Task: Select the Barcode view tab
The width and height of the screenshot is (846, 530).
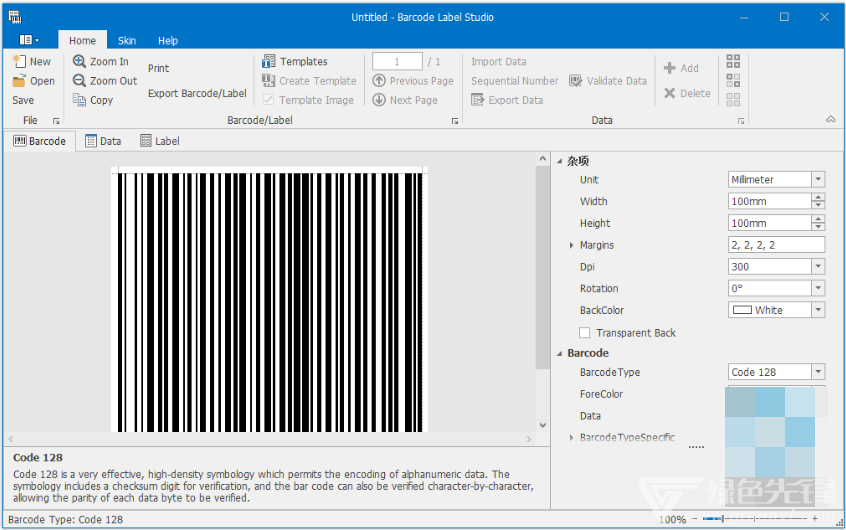Action: [x=39, y=141]
